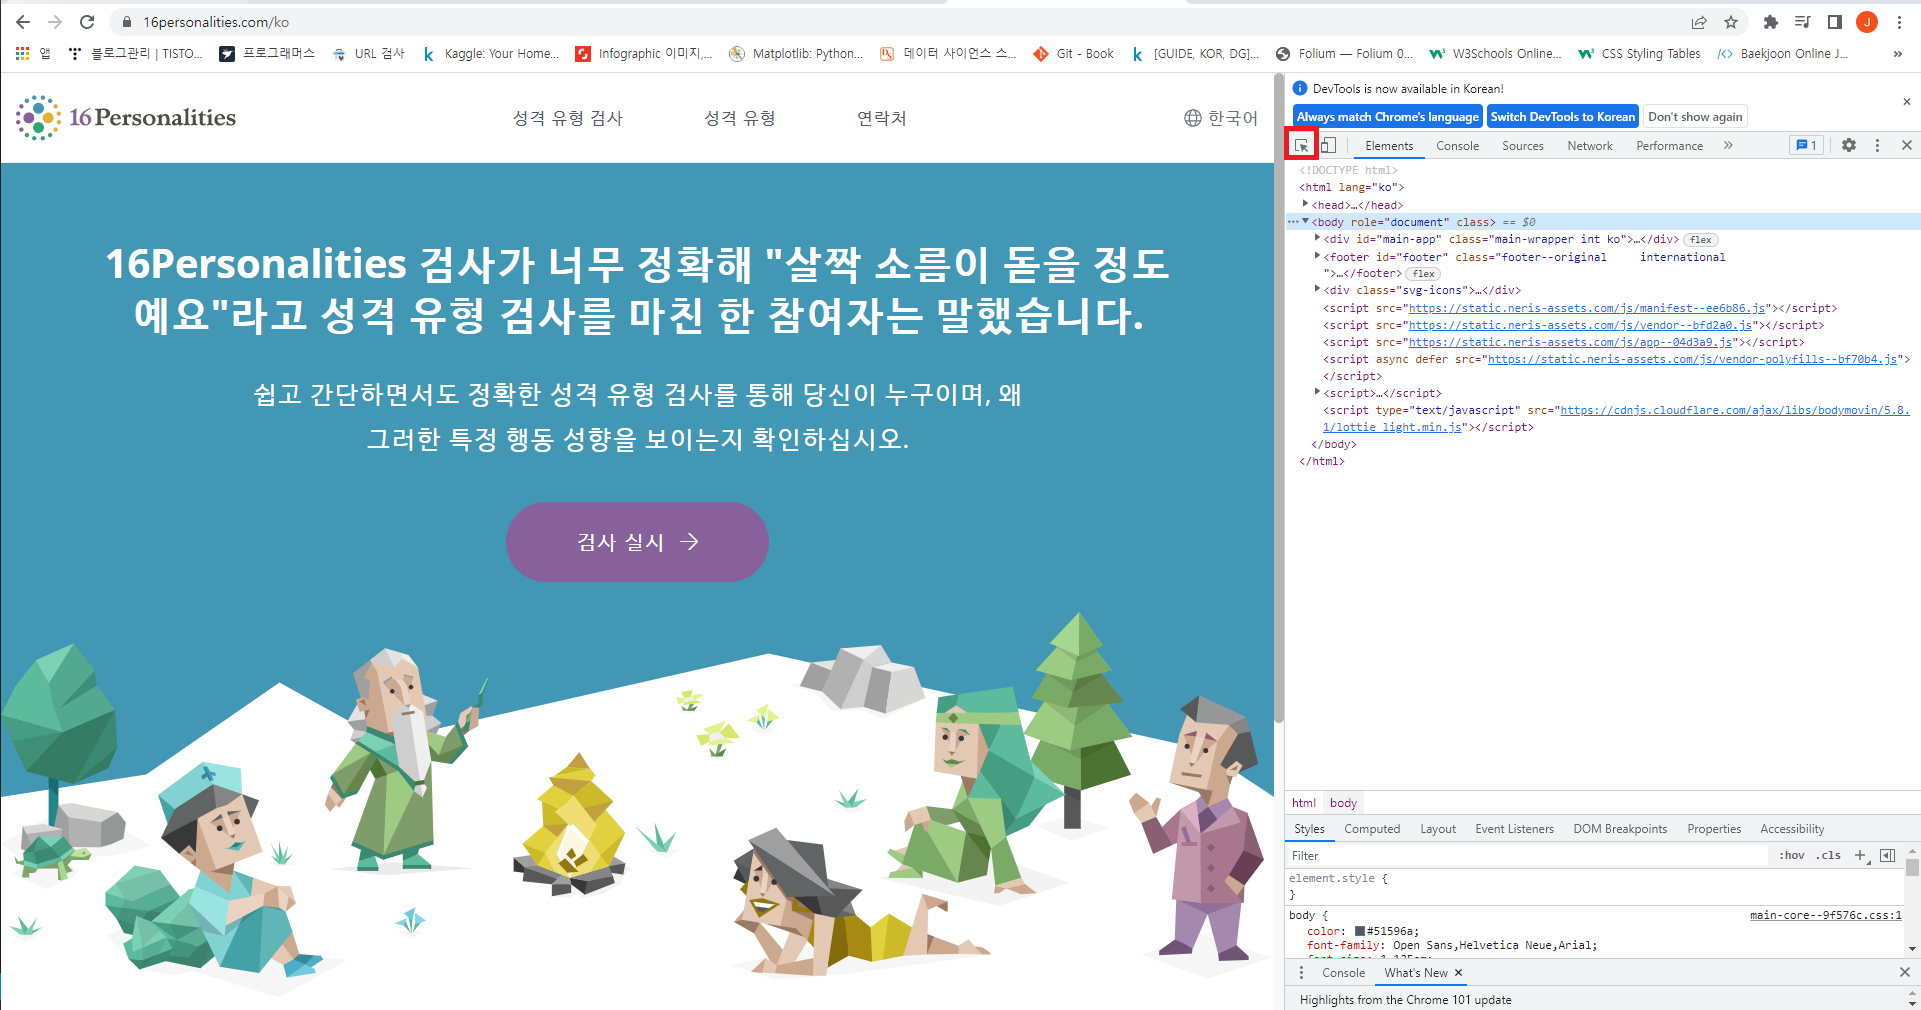
Task: Open main-core--9f576c.css:1 source link
Action: 1826,915
